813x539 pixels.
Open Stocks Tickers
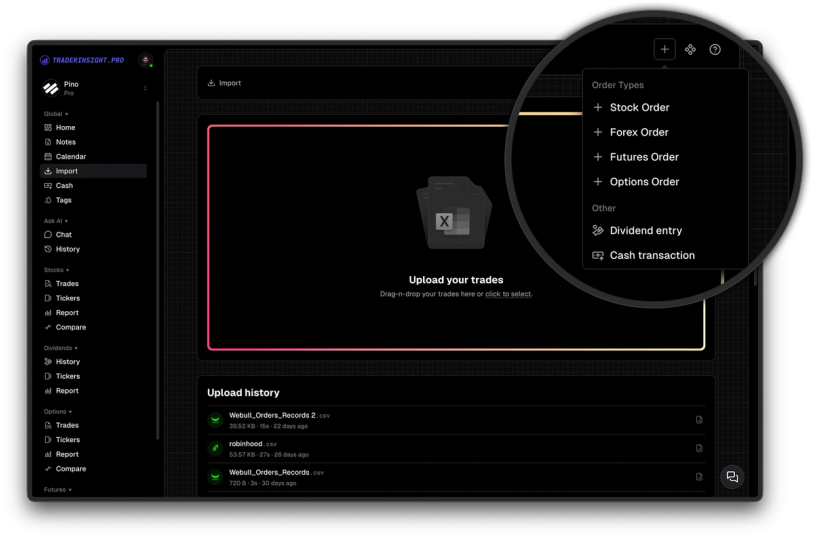click(93, 298)
